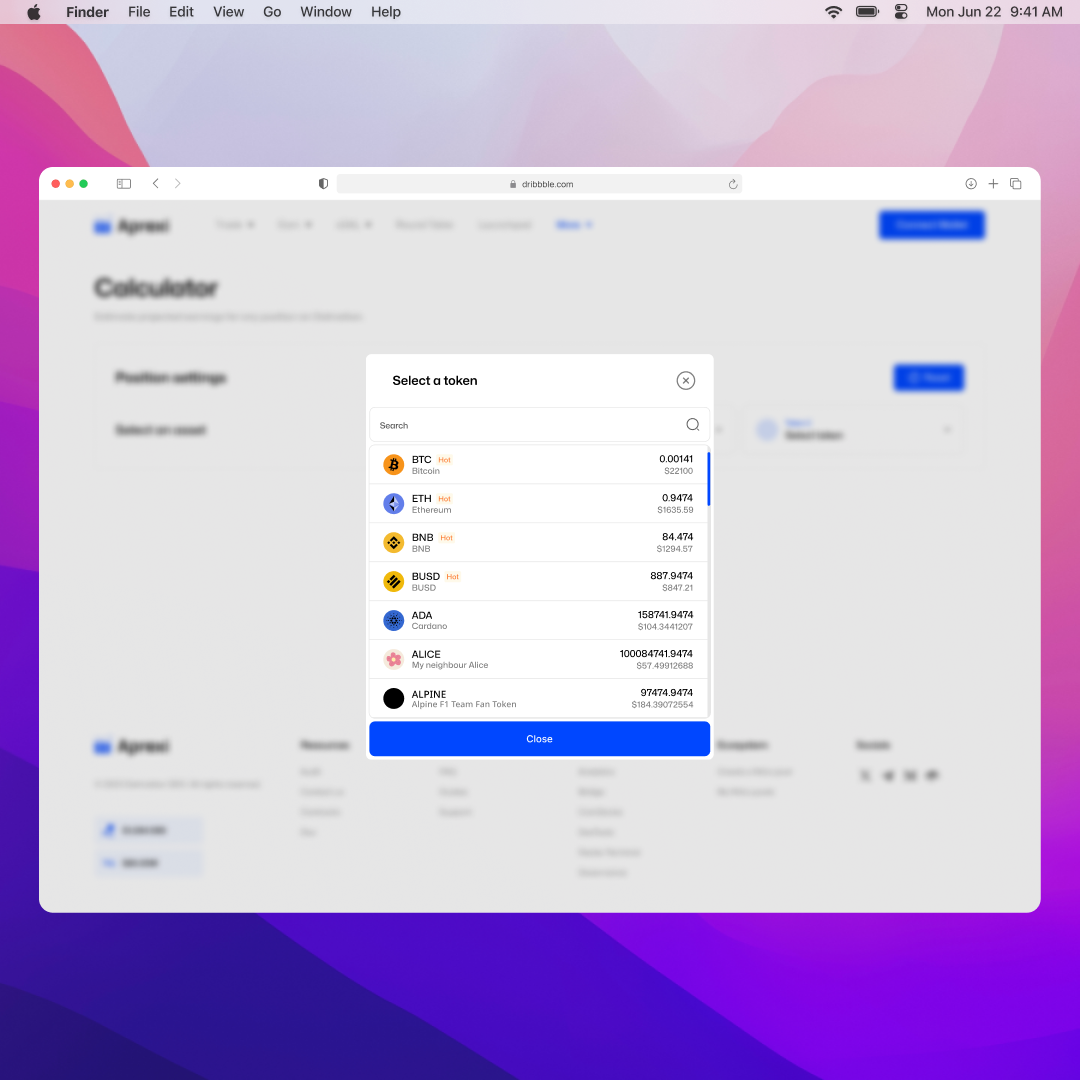The image size is (1080, 1080).
Task: Click the Apple menu
Action: [34, 11]
